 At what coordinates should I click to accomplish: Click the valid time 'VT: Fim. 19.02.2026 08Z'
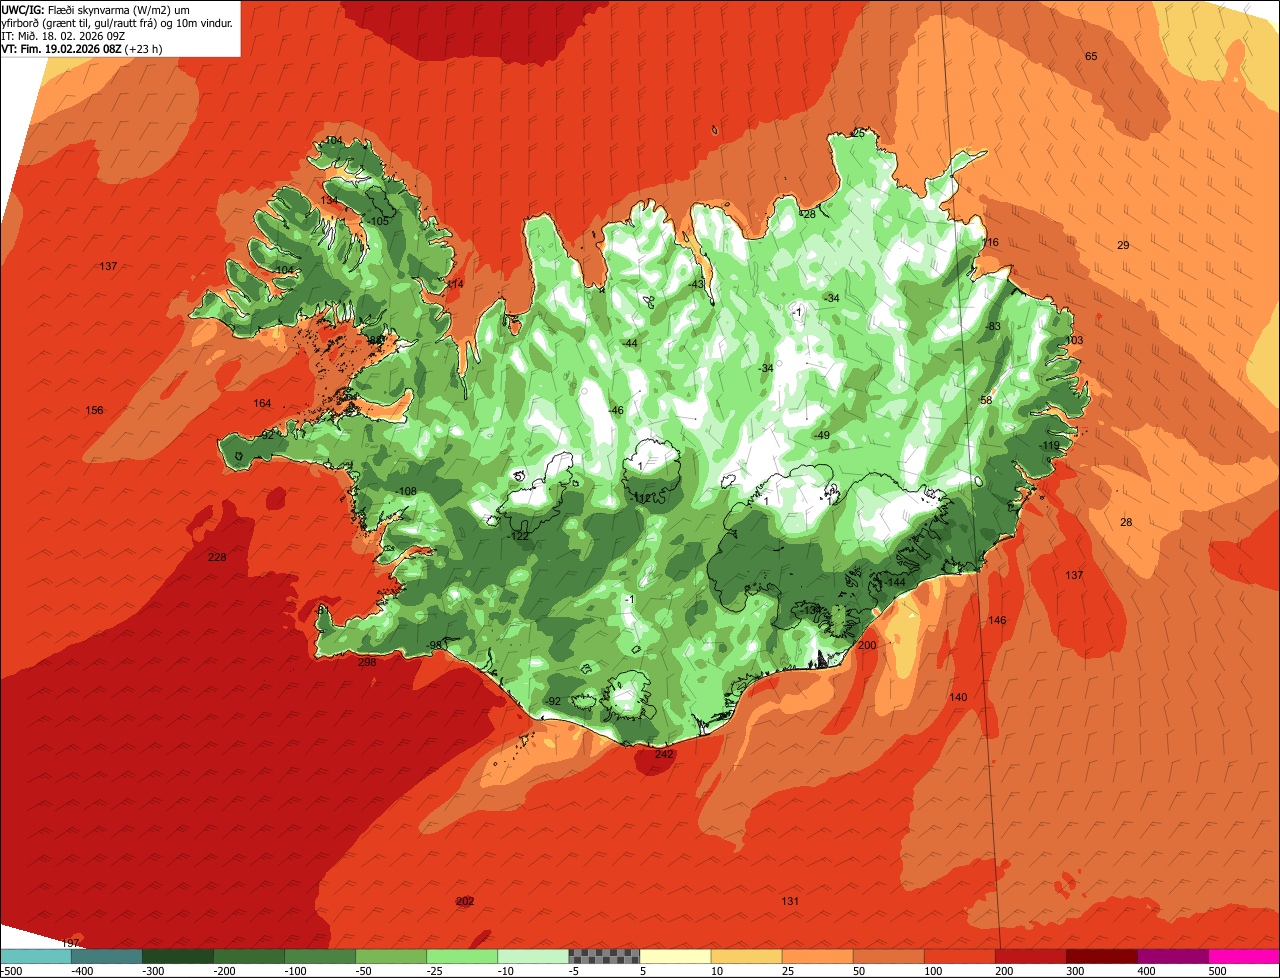coord(62,48)
